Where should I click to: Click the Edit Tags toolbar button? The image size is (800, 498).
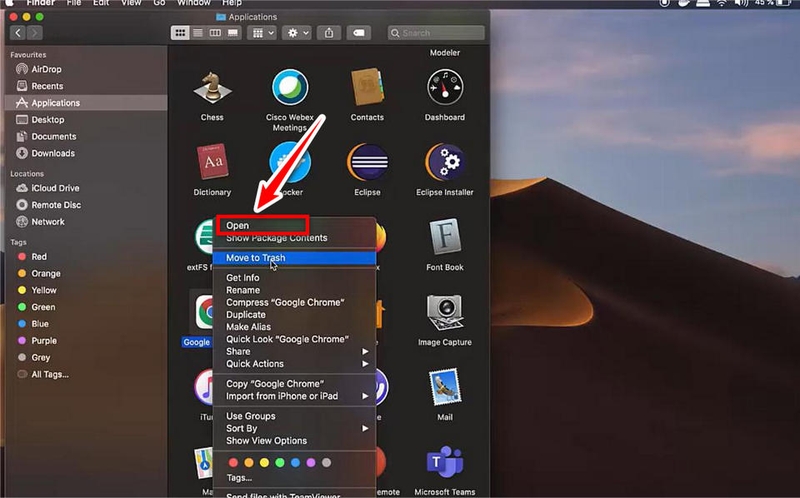[x=359, y=33]
